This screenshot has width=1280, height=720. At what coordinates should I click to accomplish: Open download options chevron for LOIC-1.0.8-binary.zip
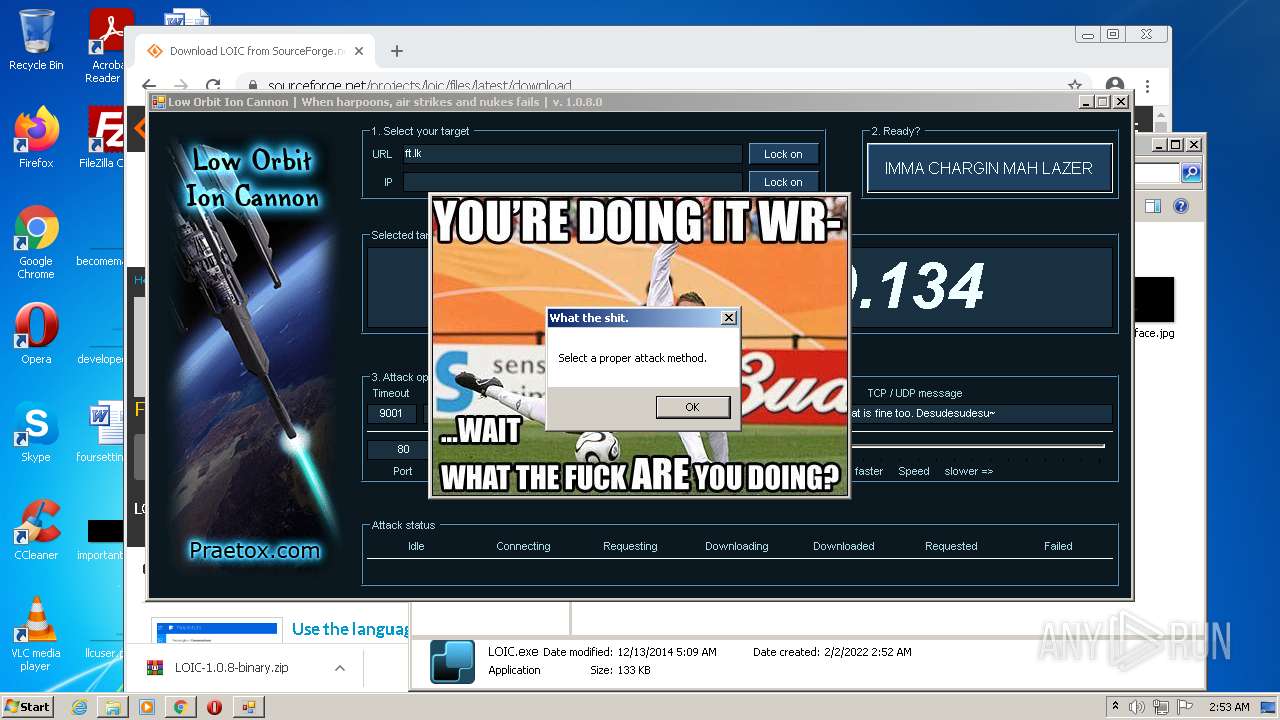pos(340,668)
